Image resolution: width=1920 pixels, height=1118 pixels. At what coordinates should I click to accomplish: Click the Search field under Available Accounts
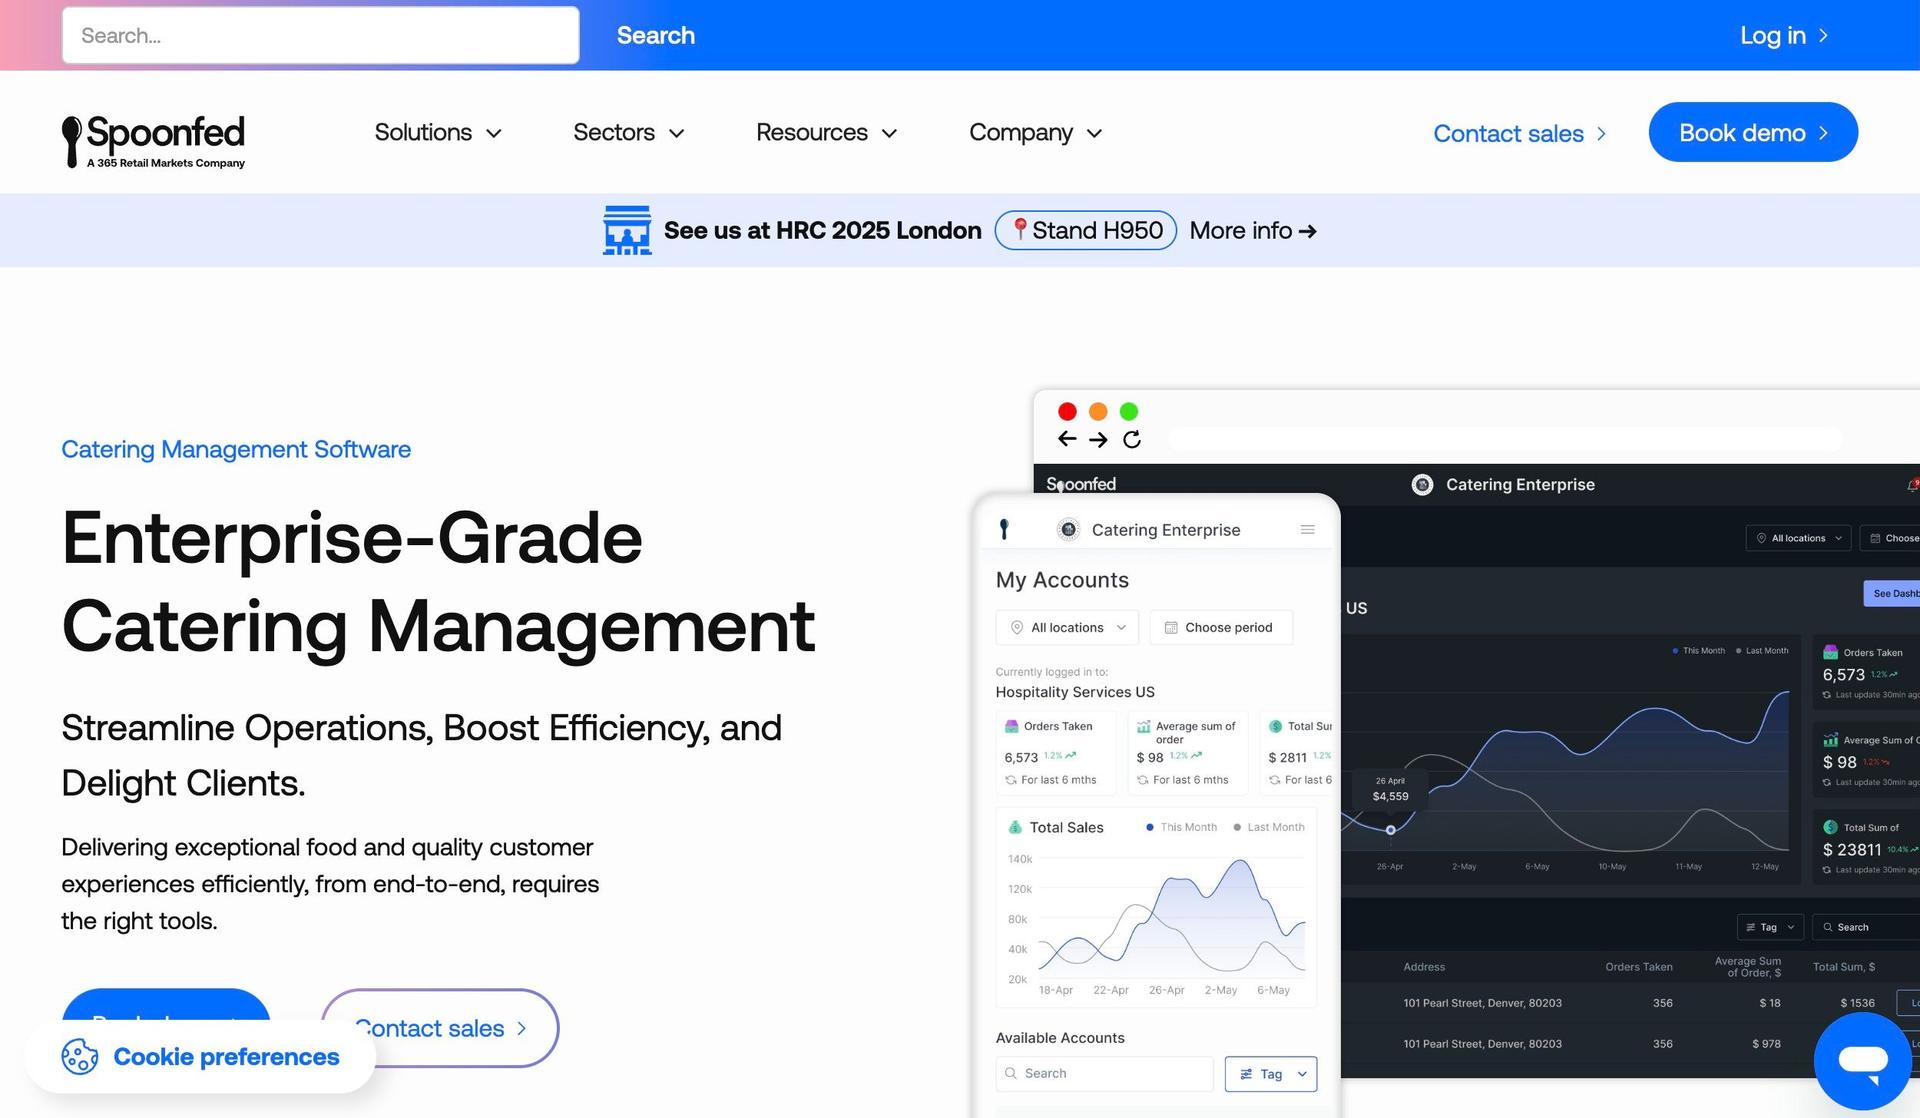click(x=1105, y=1074)
